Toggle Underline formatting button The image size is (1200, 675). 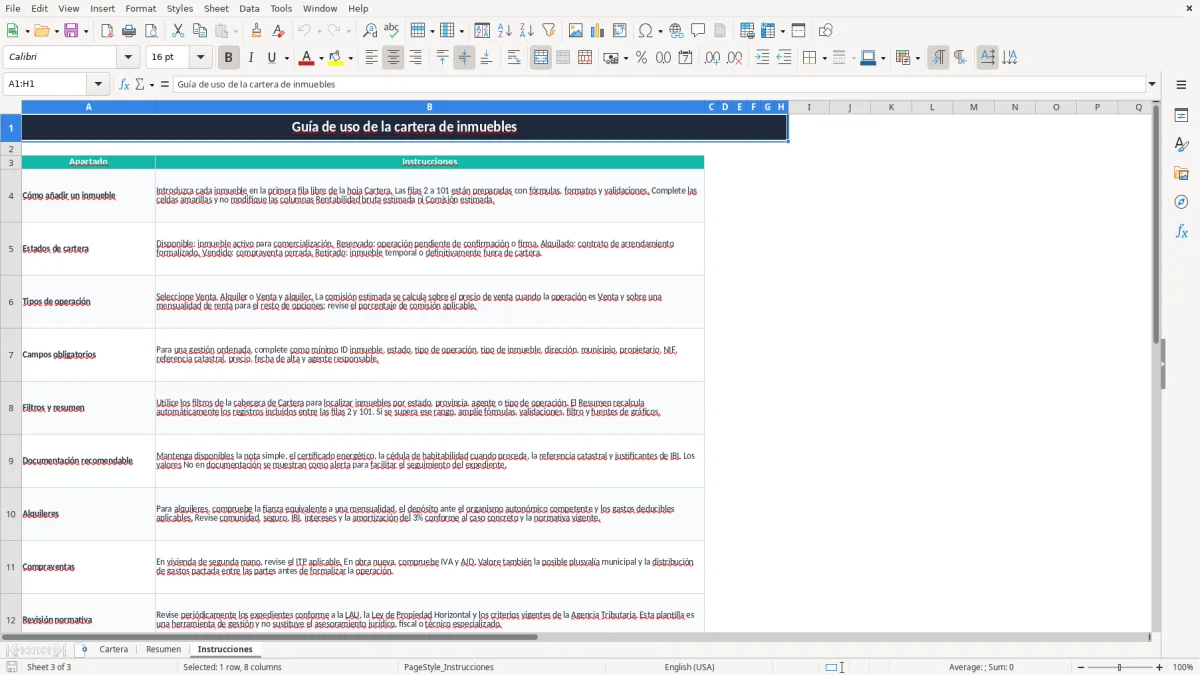pos(271,58)
